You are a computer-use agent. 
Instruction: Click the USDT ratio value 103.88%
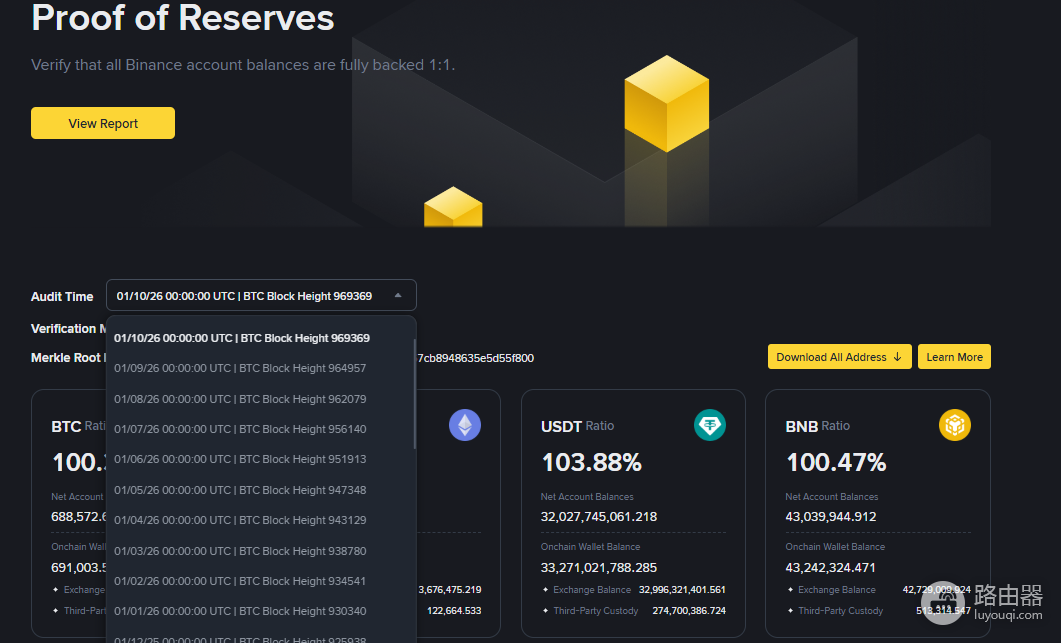[x=591, y=462]
